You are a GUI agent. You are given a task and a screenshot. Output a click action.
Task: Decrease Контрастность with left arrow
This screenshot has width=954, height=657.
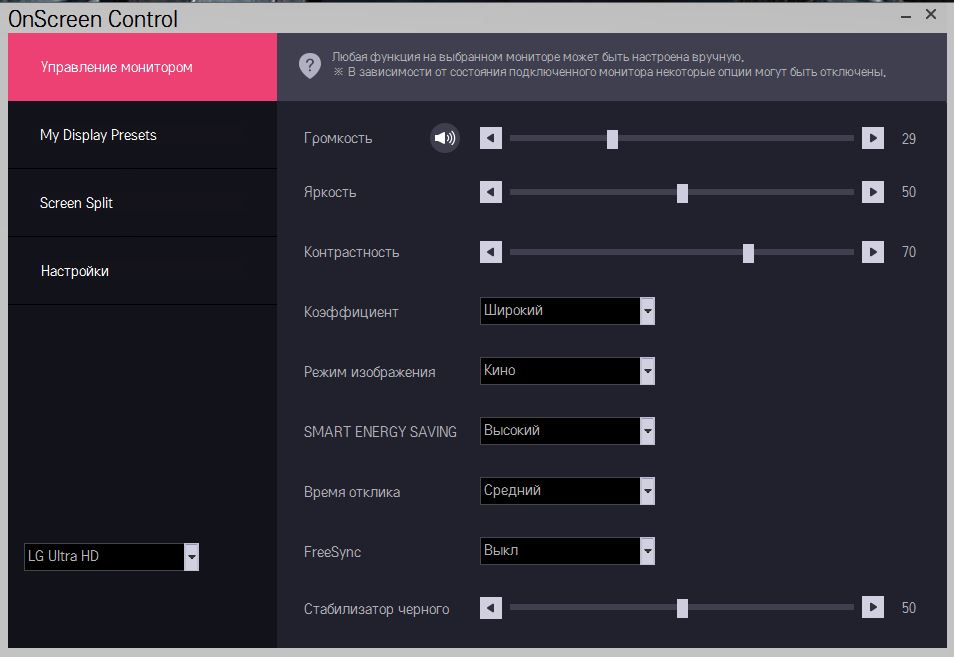point(491,252)
